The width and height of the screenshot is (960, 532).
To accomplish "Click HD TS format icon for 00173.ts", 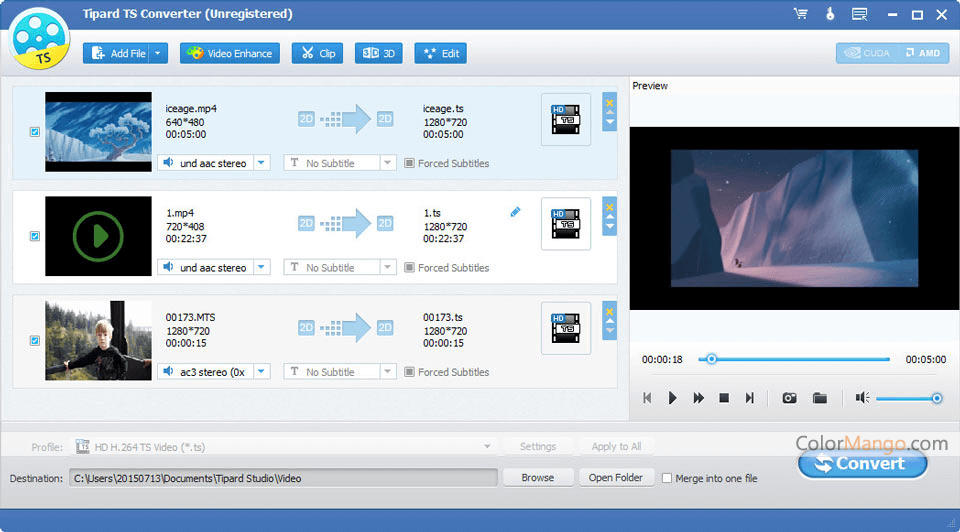I will pyautogui.click(x=566, y=328).
